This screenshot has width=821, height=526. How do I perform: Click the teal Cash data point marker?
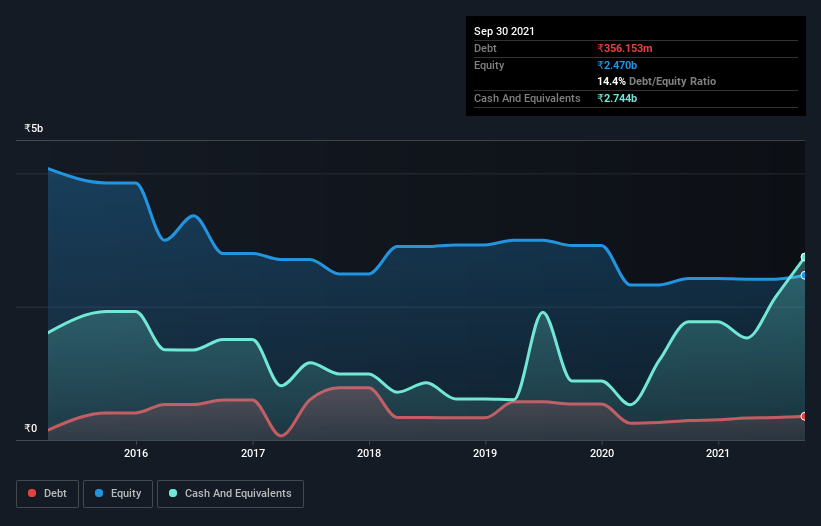[x=804, y=258]
